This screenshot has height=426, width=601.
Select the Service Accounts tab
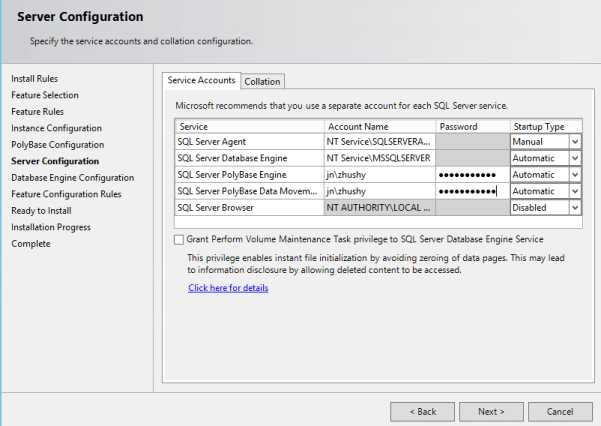[x=202, y=81]
